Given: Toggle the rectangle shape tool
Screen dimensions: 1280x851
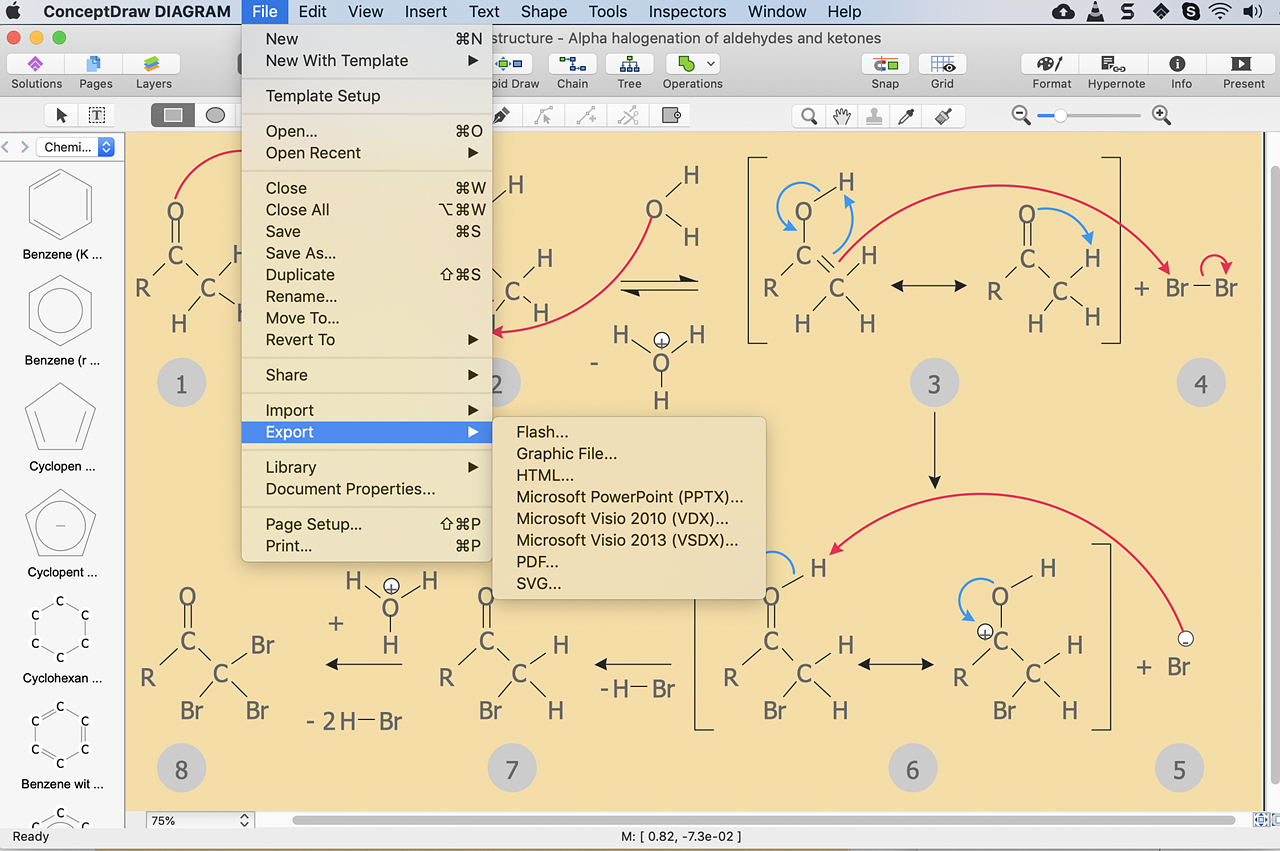Looking at the screenshot, I should tap(174, 115).
